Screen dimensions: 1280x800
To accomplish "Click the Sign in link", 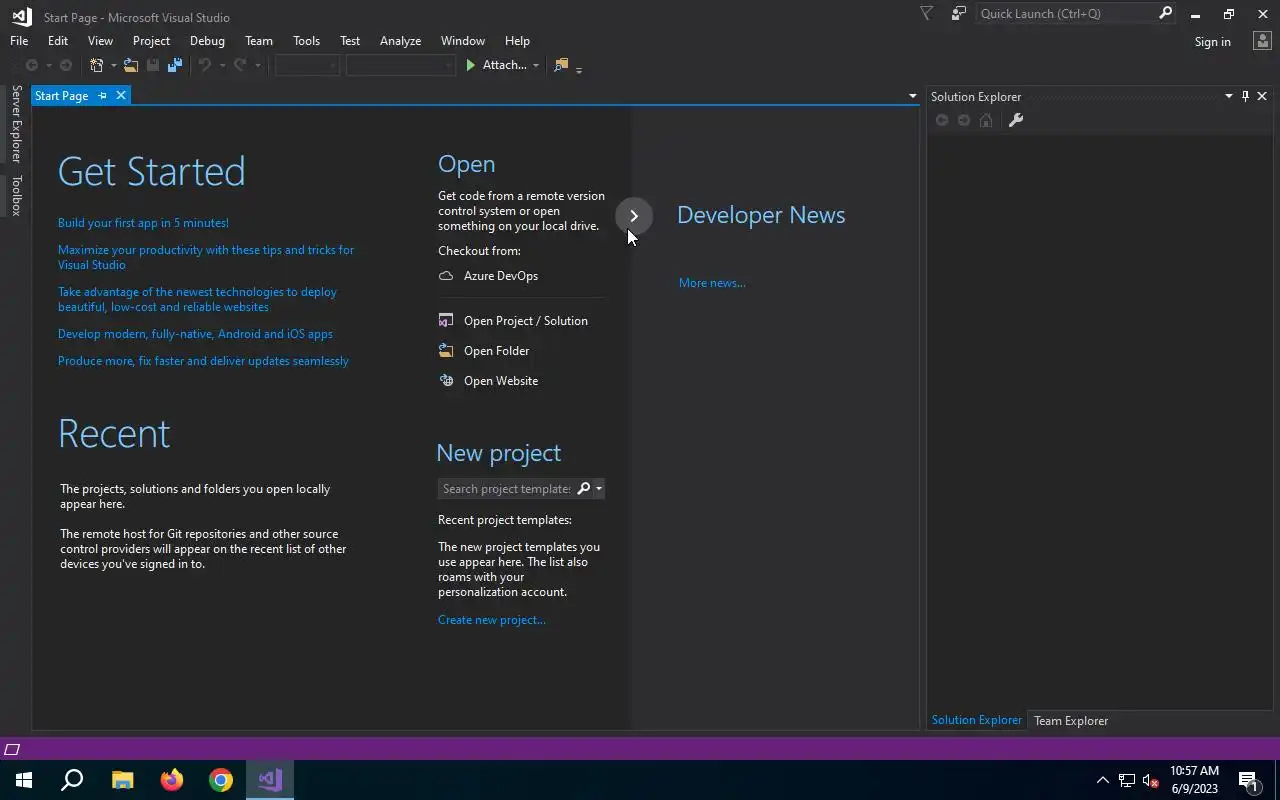I will tap(1212, 42).
